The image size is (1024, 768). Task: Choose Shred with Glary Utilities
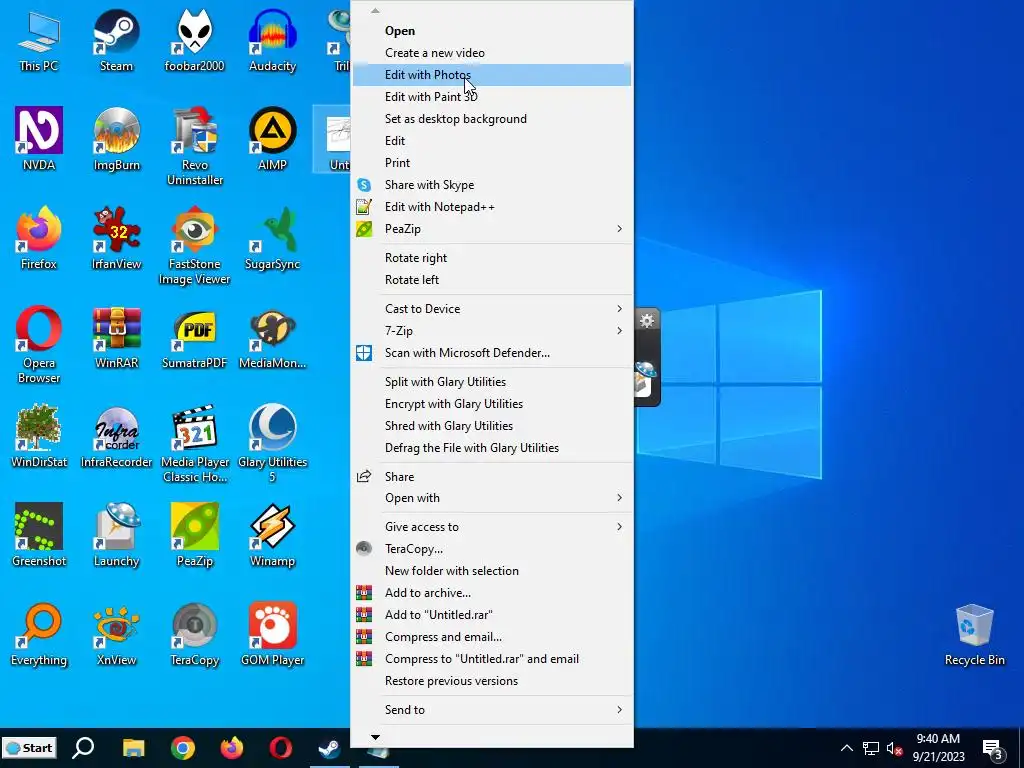492,426
